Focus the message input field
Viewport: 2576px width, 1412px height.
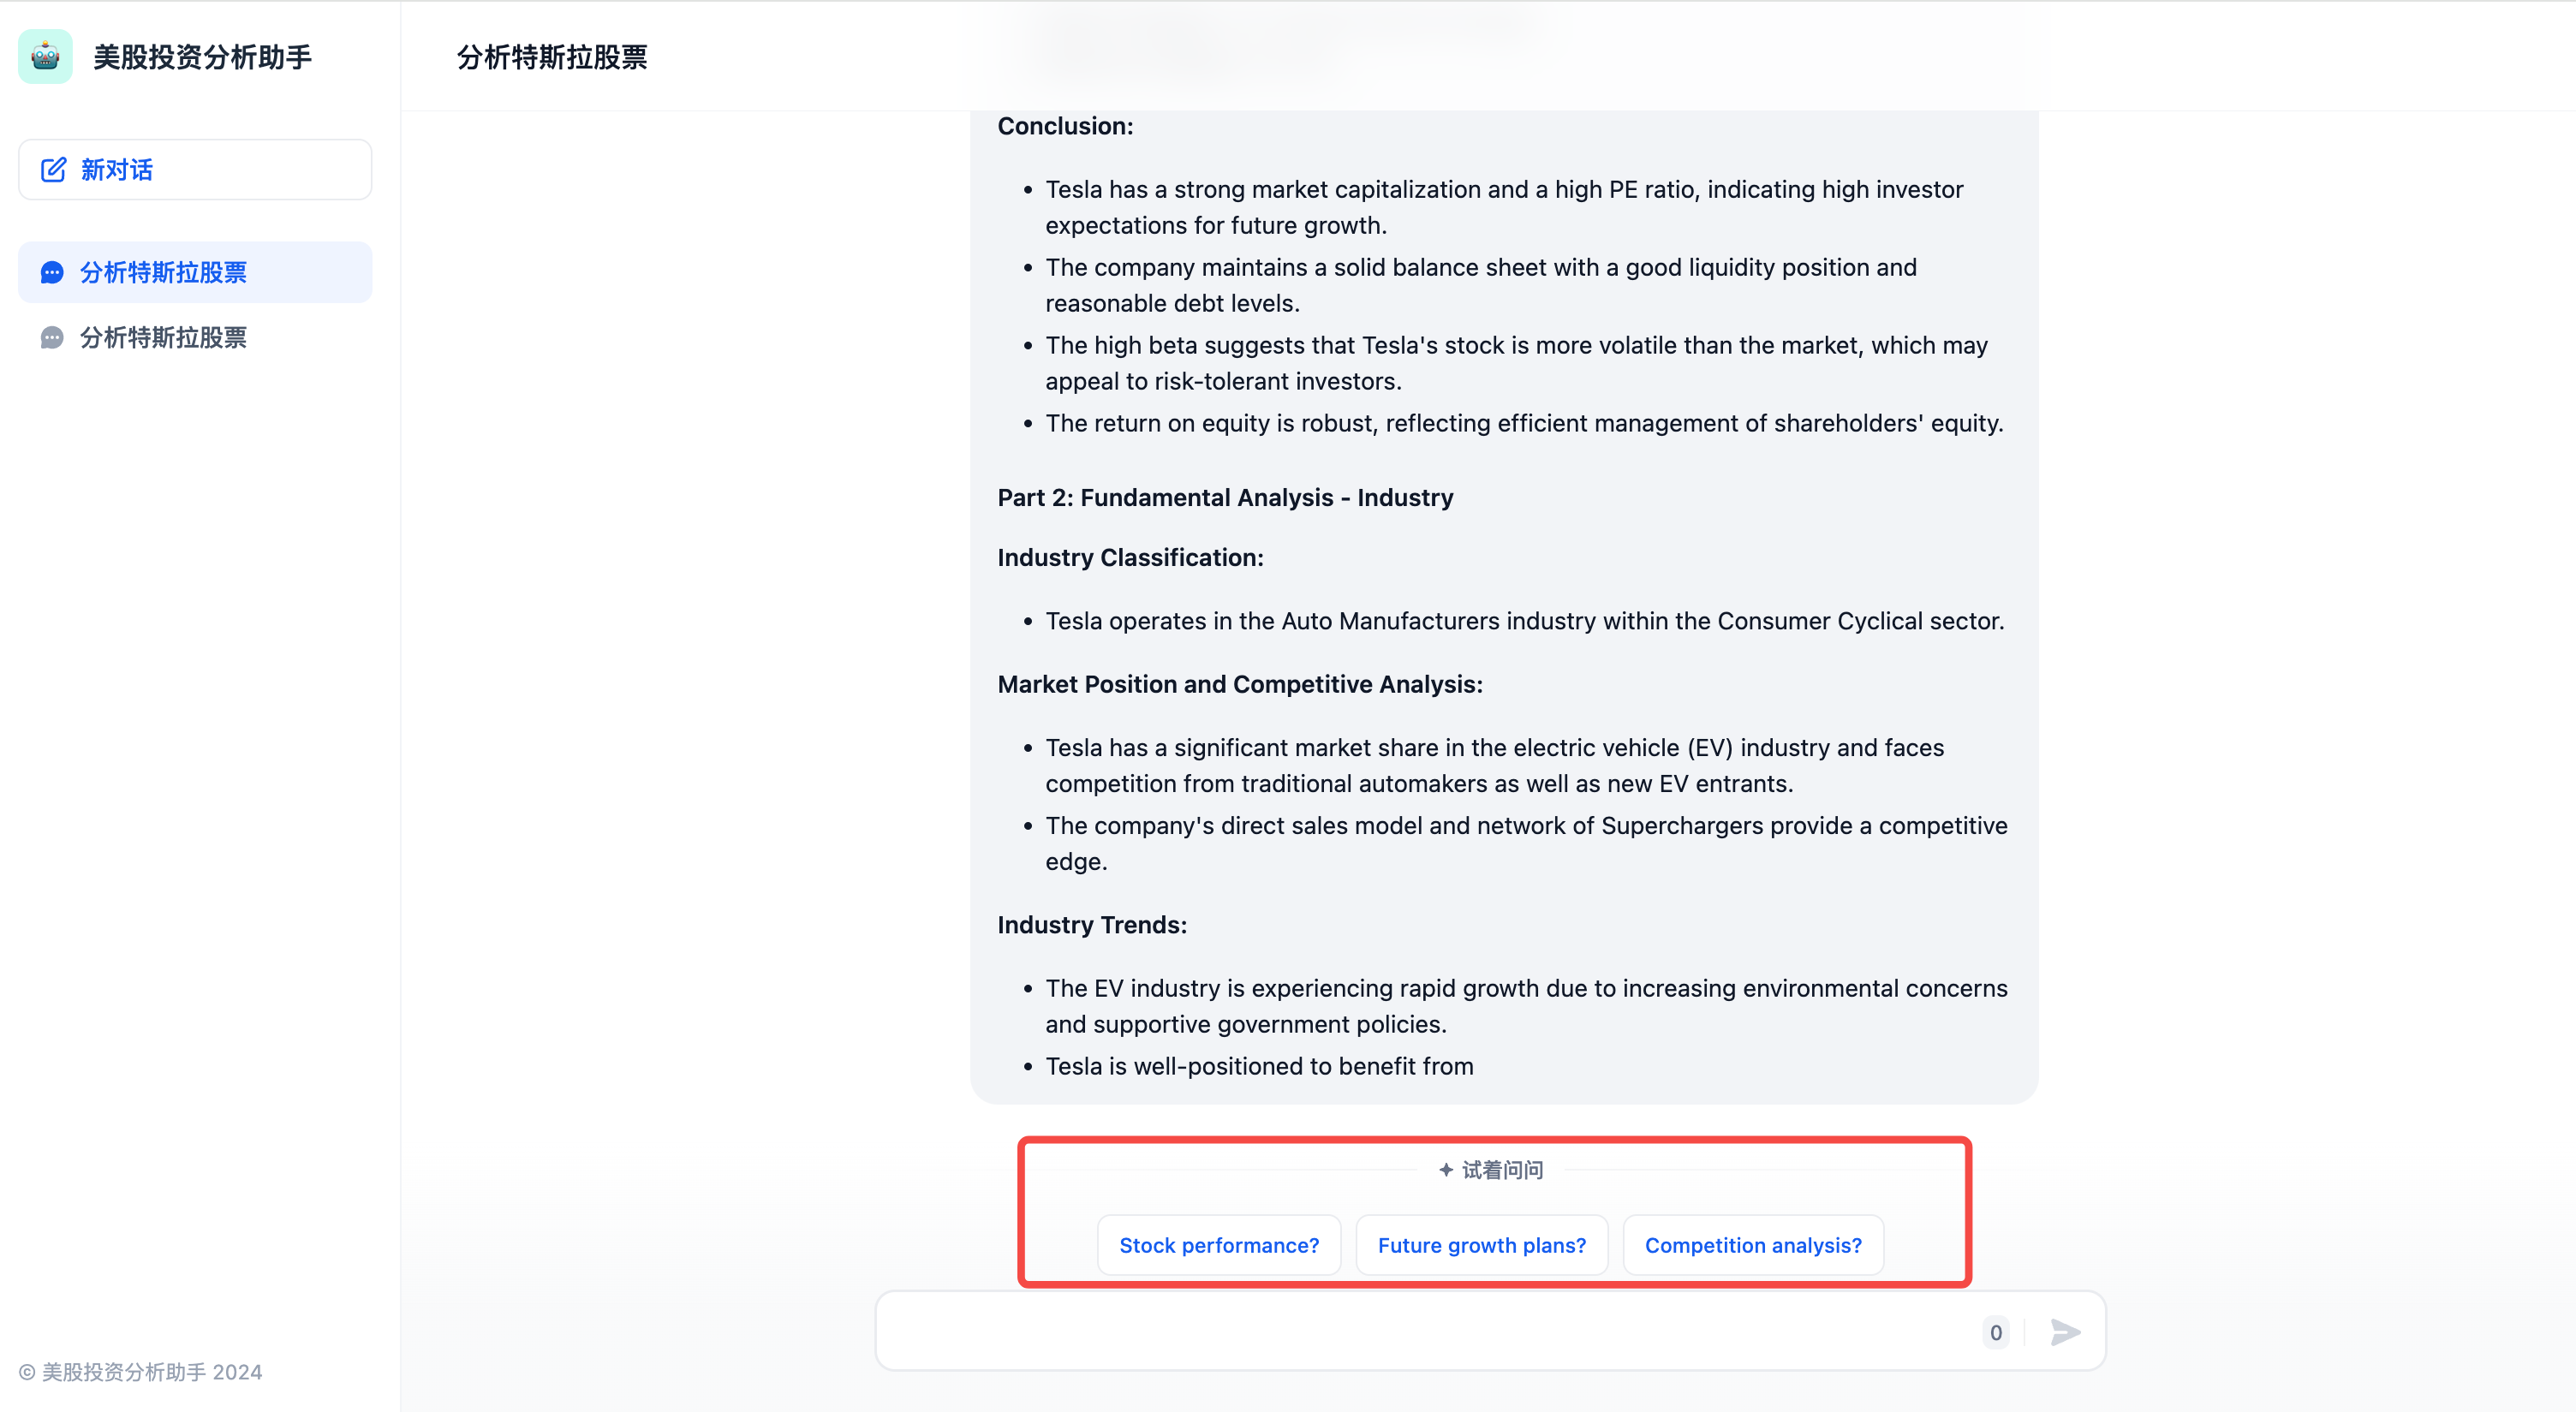(1425, 1332)
